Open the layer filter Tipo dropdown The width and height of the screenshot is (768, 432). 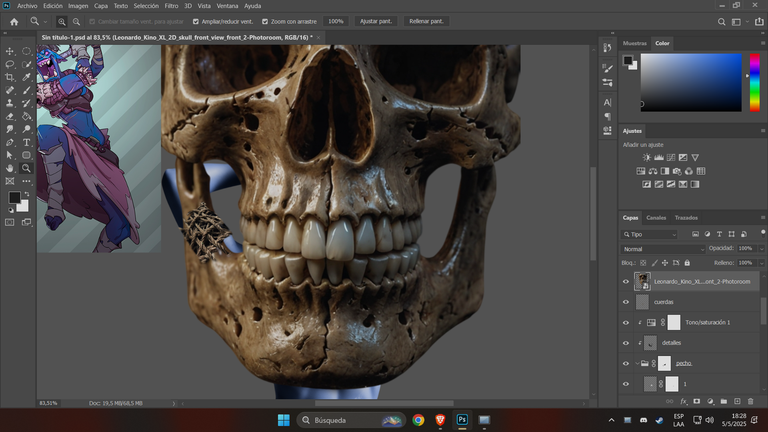[649, 235]
